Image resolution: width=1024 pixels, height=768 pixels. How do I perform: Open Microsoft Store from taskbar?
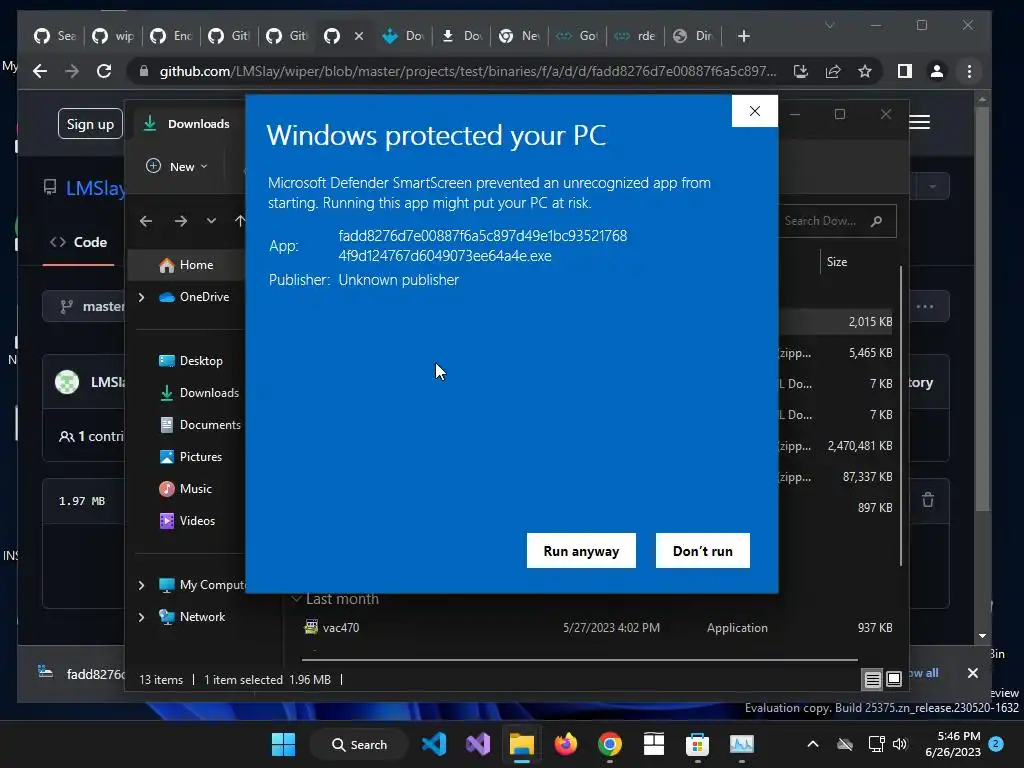[697, 744]
